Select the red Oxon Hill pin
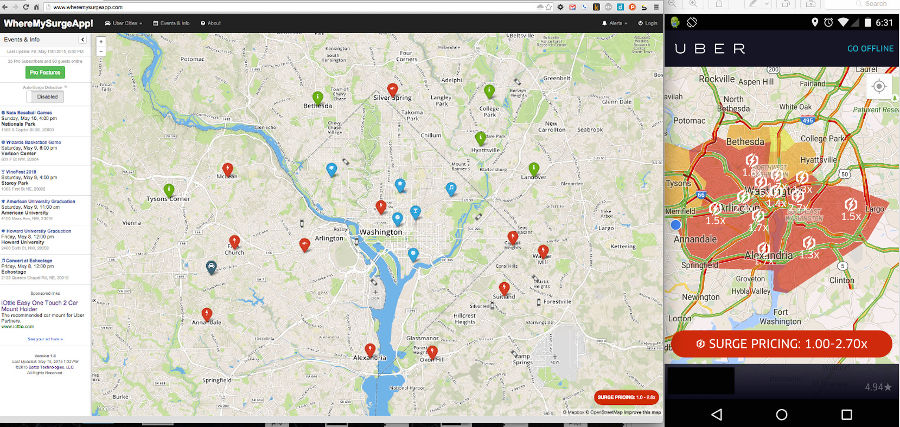Screen dimensions: 900x427 point(432,352)
